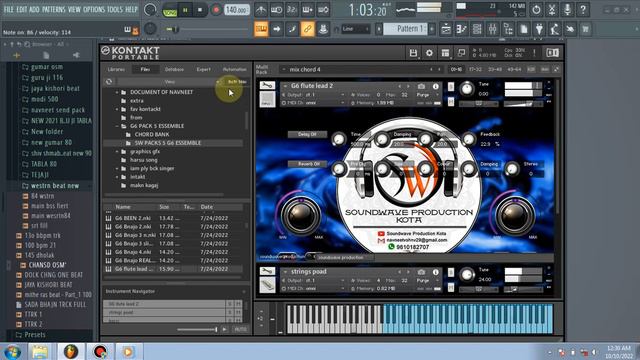Open the Pattern 1 selector
Viewport: 640px width, 360px height.
click(405, 29)
